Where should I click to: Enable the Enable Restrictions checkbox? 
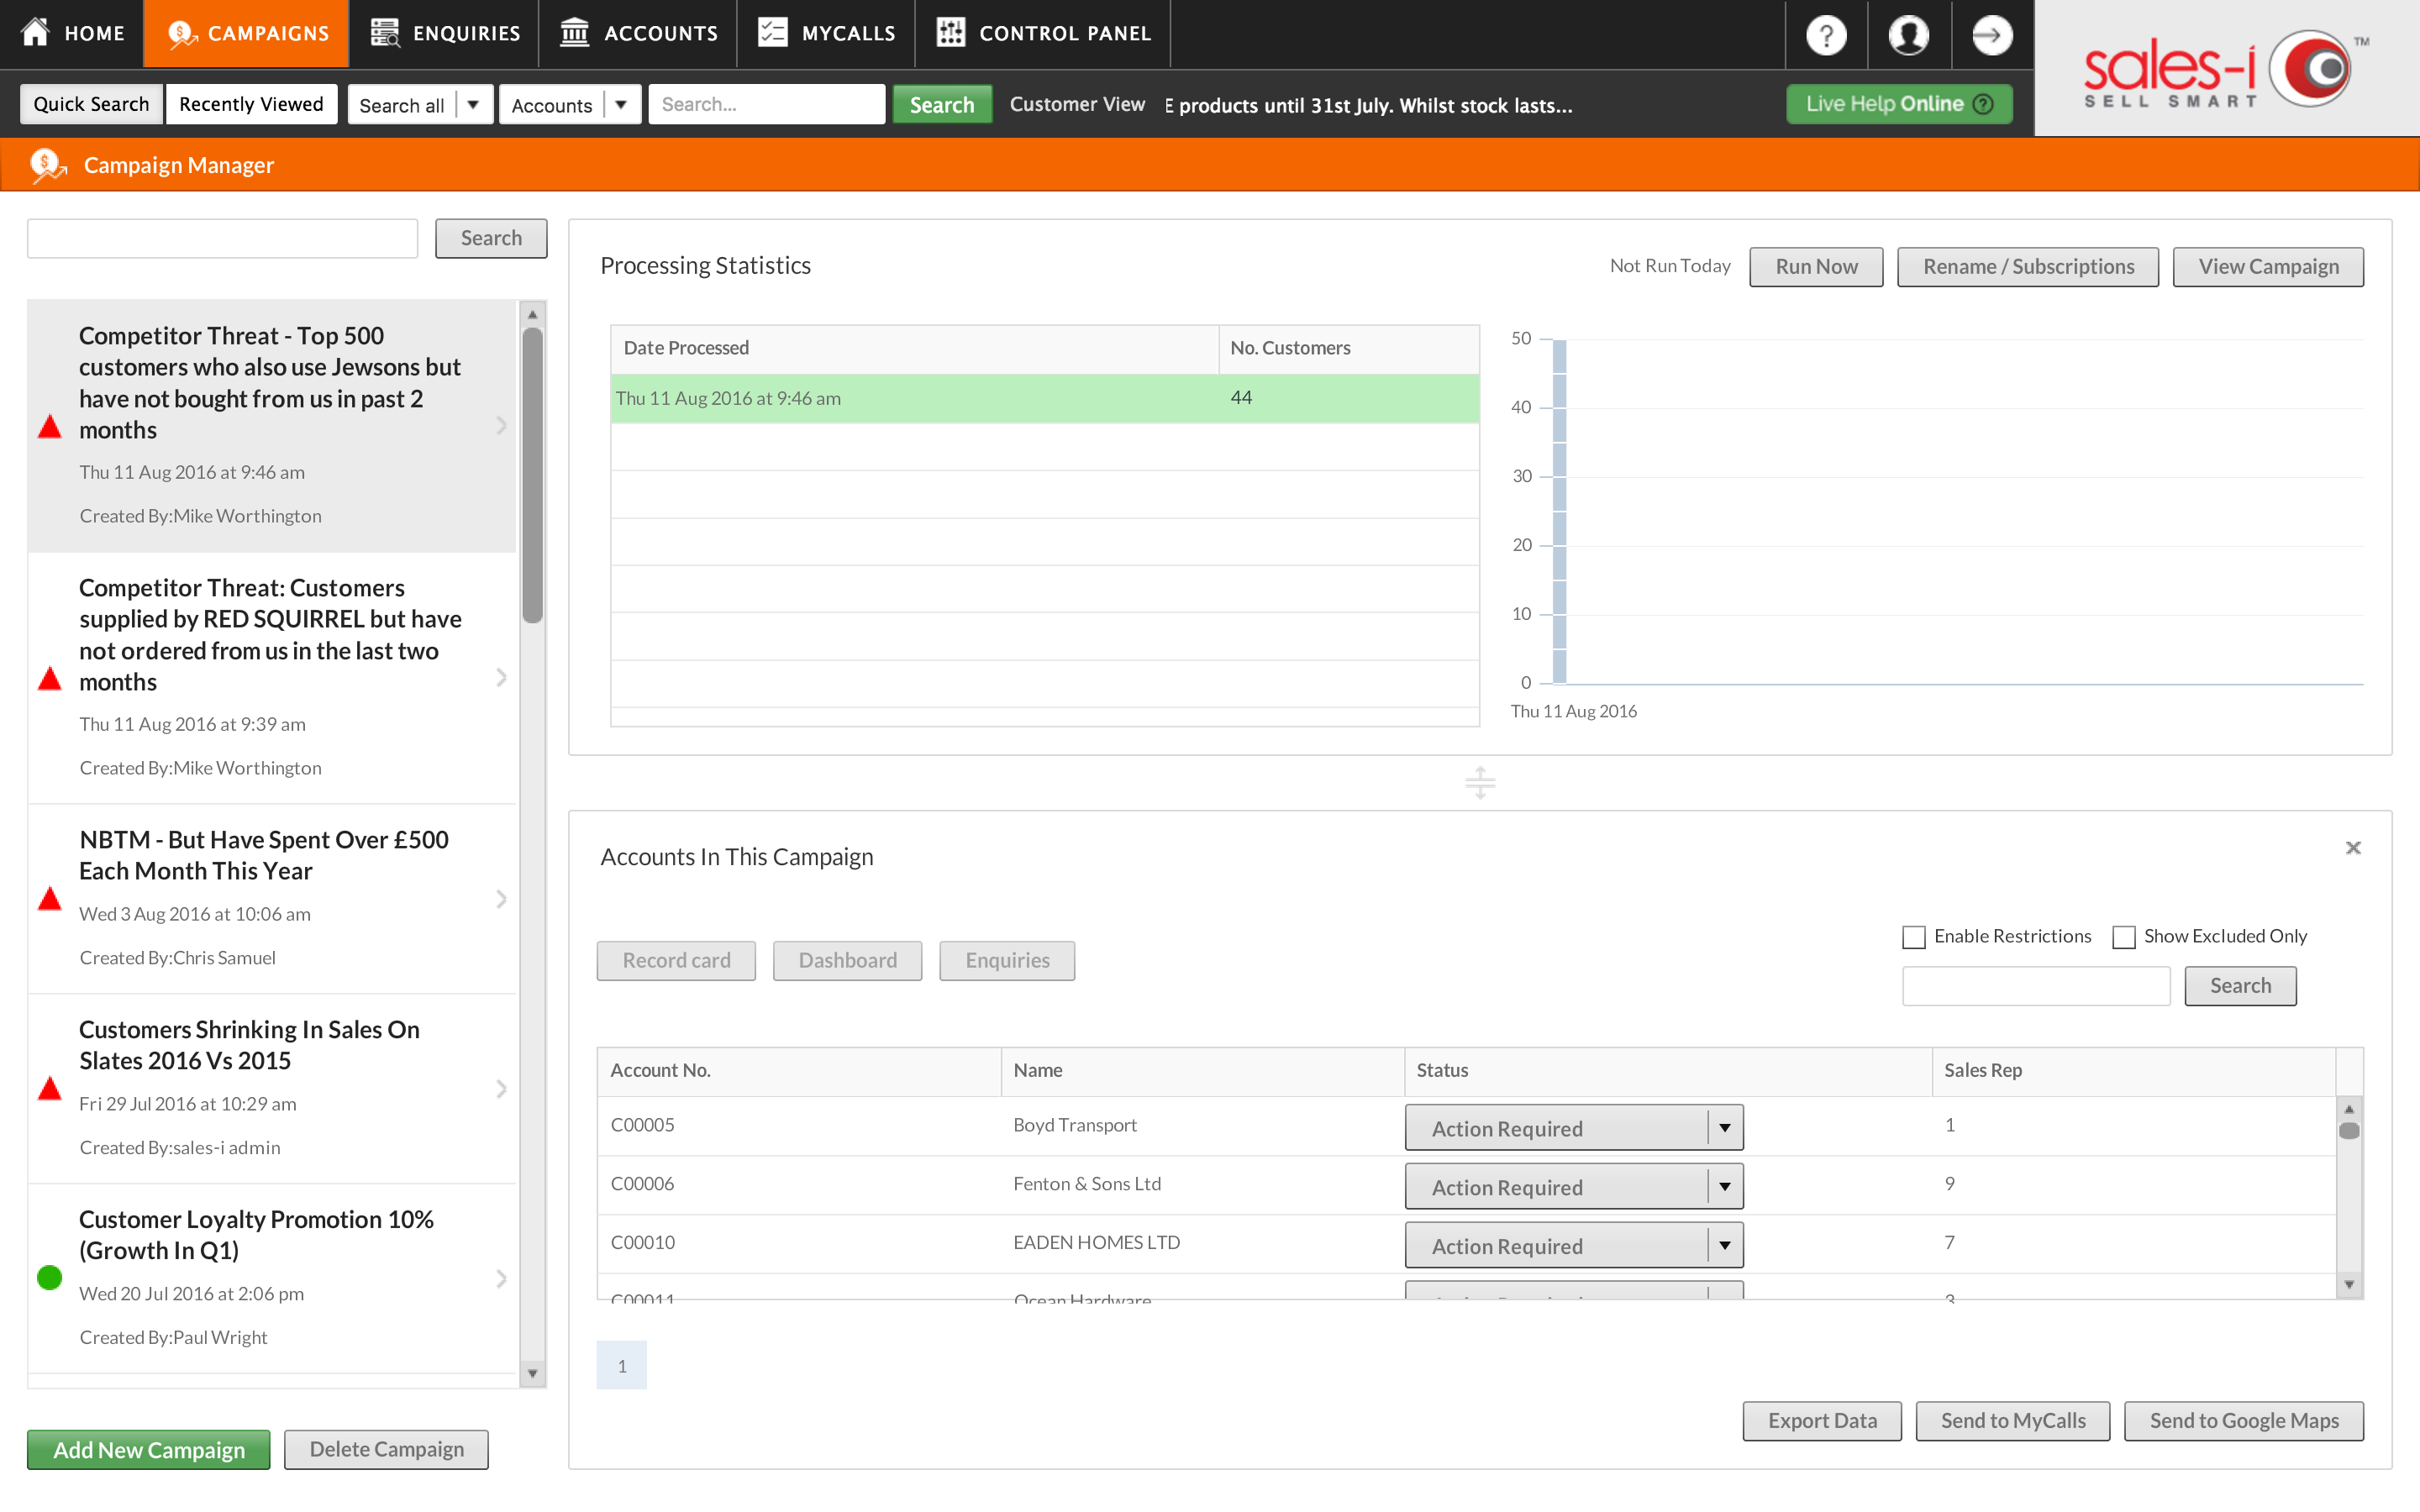1913,937
